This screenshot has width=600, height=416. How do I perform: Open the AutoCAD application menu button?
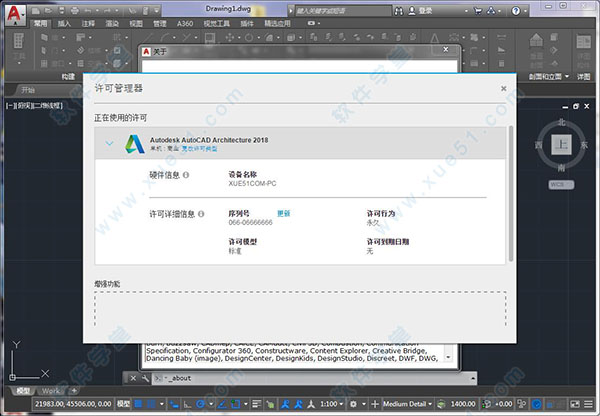tap(15, 14)
